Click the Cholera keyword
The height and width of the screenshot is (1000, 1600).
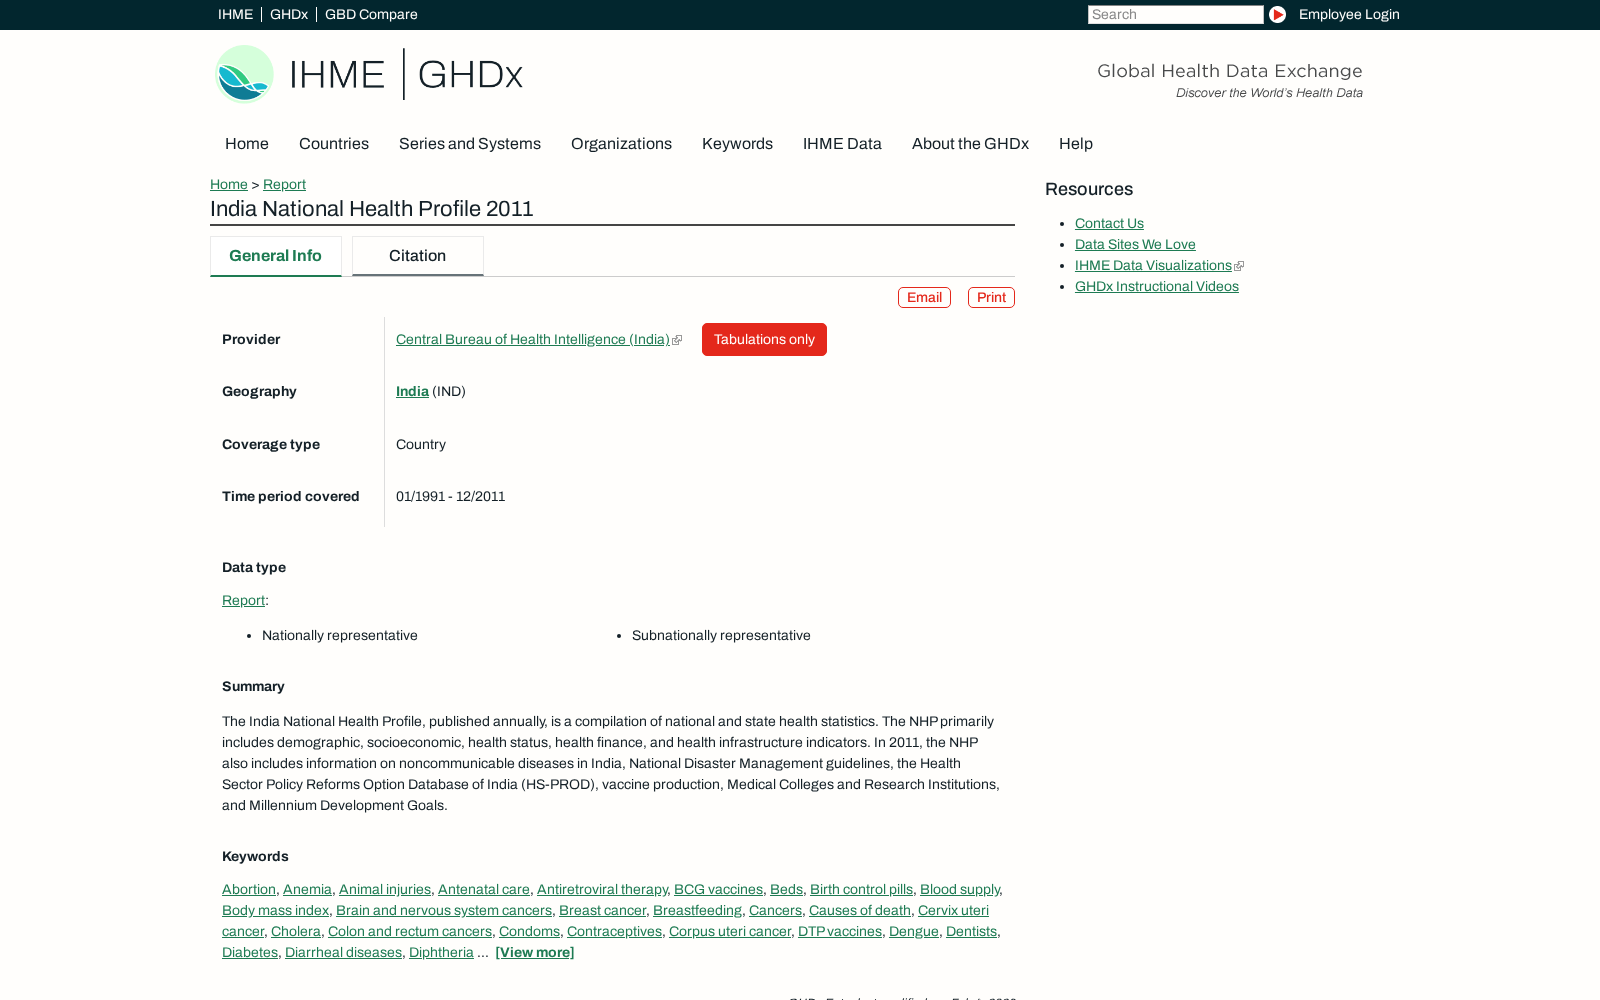click(296, 931)
